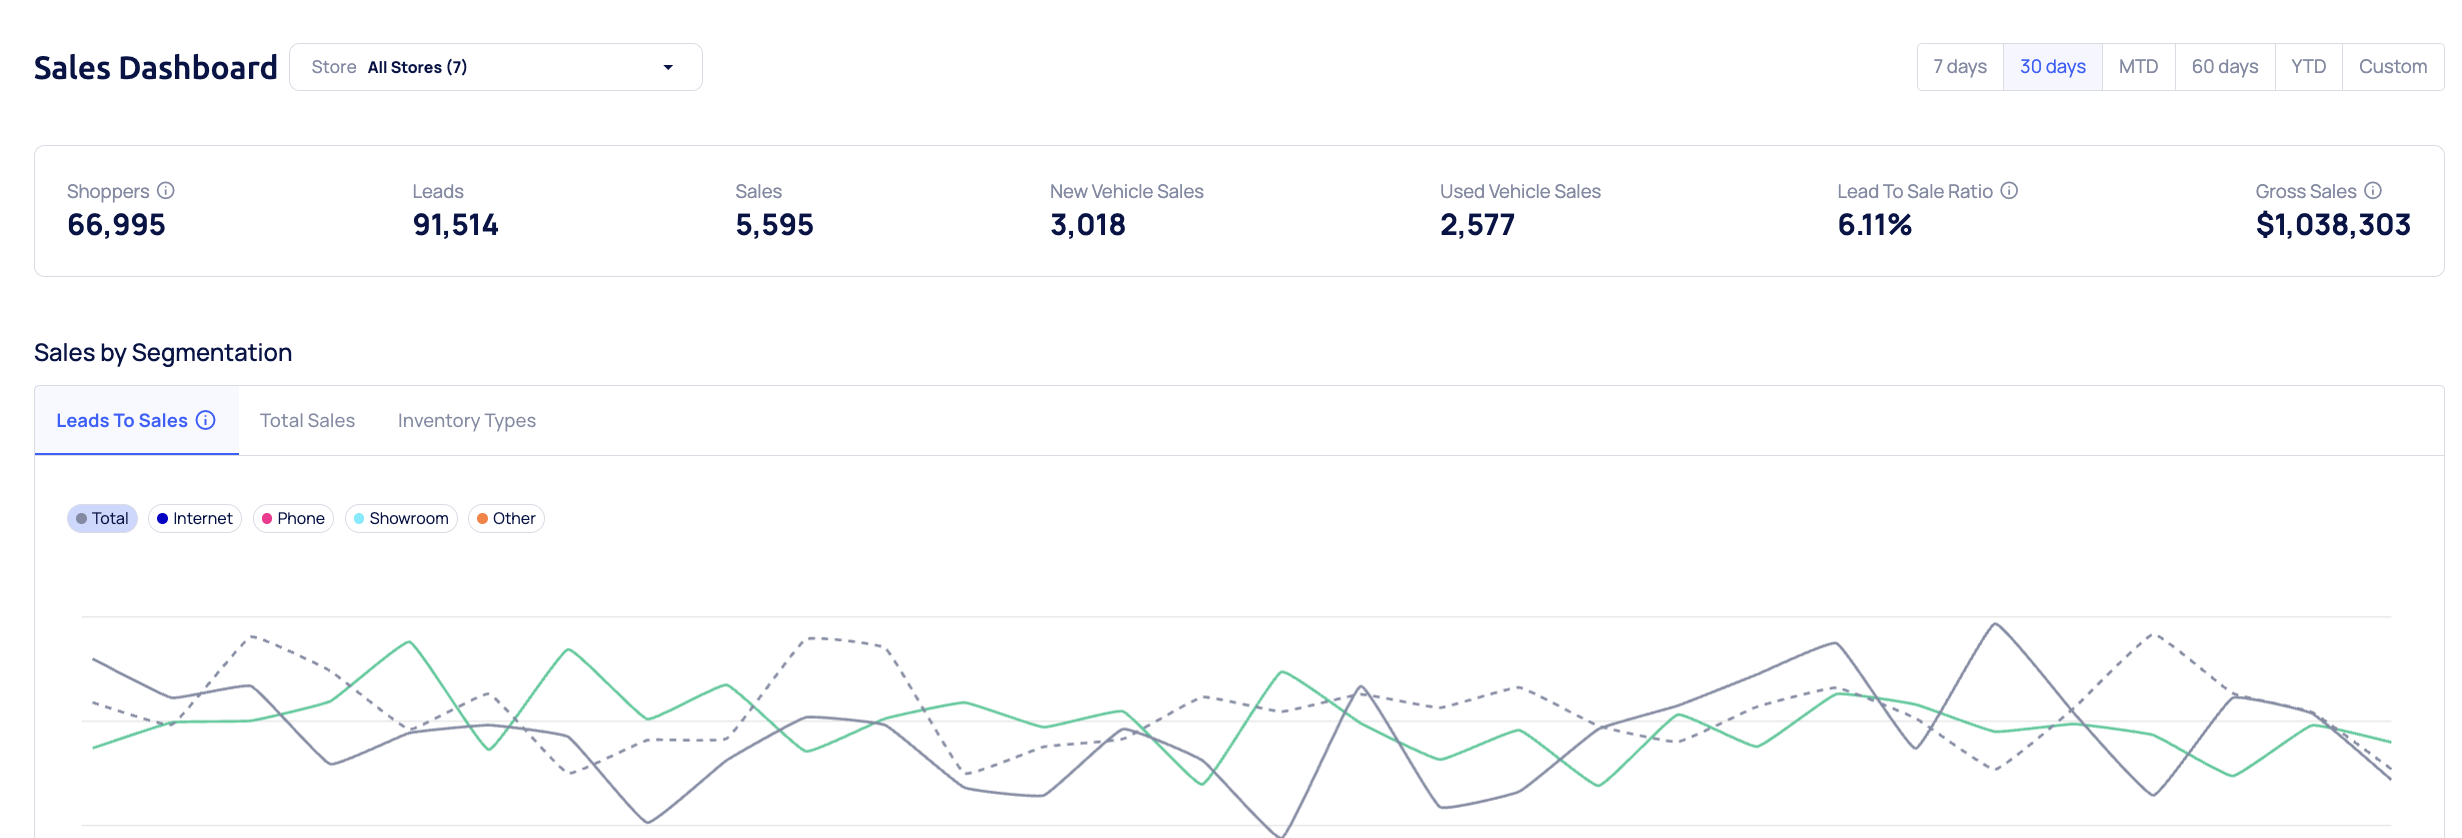
Task: Set date range to MTD
Action: click(2138, 67)
